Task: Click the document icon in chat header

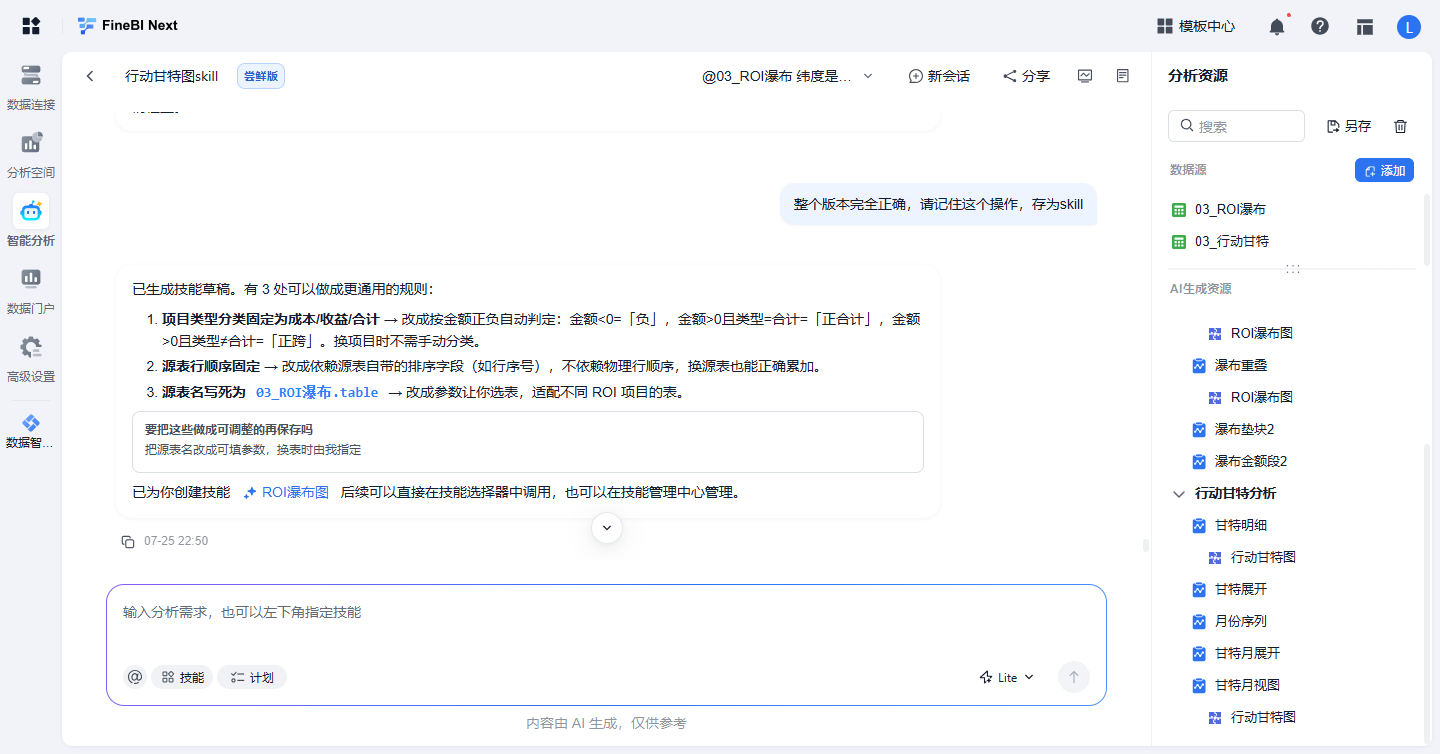Action: pos(1123,76)
